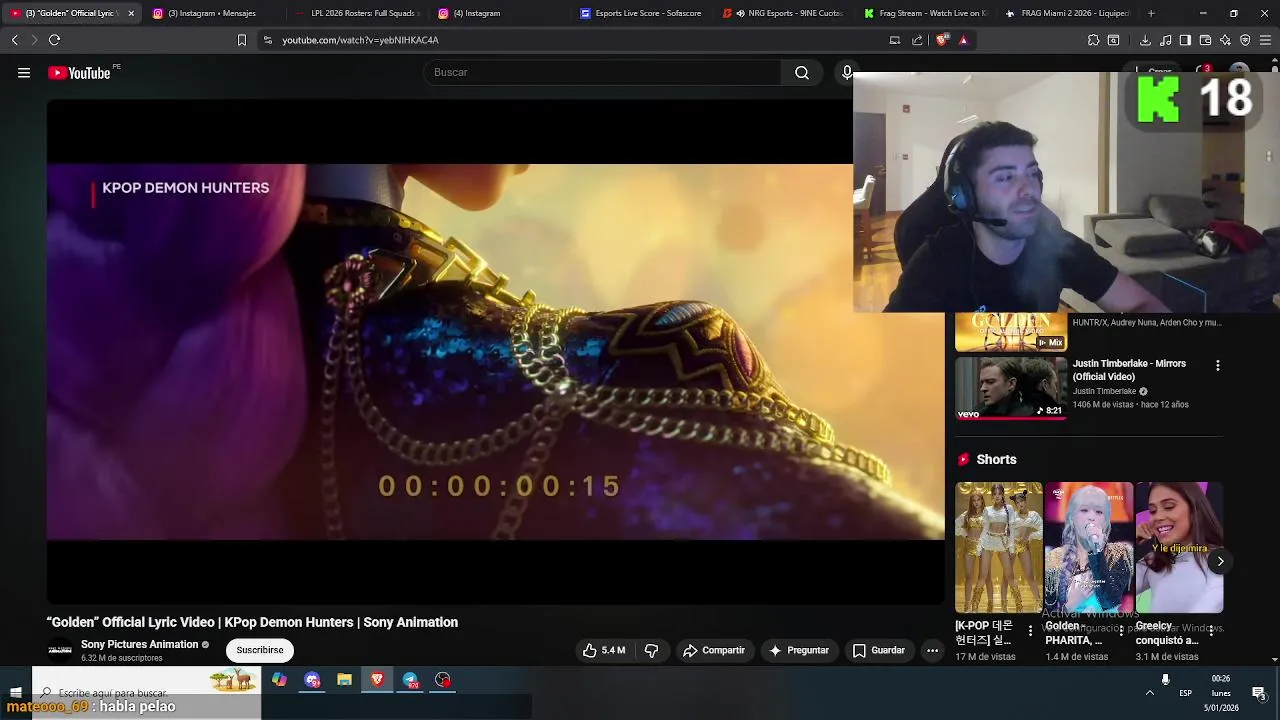This screenshot has width=1280, height=720.
Task: Open options for Greelcy short
Action: (1211, 631)
